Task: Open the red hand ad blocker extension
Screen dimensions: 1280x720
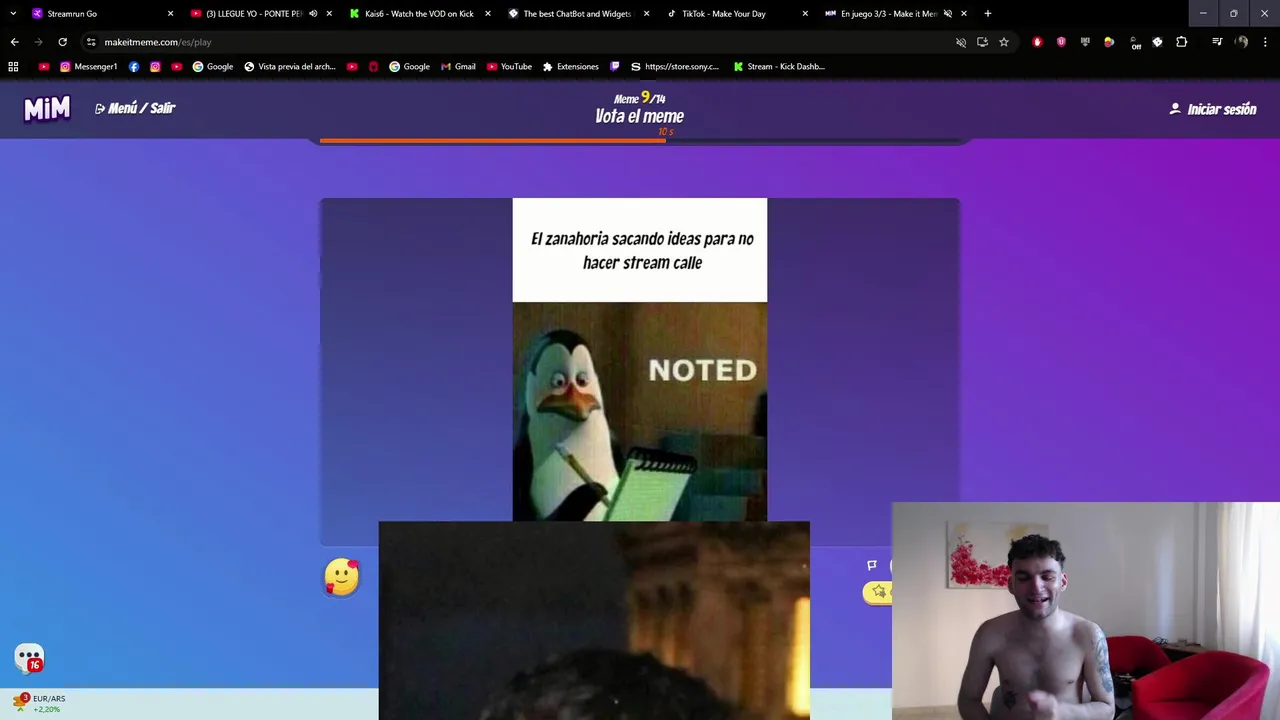Action: [x=1037, y=42]
